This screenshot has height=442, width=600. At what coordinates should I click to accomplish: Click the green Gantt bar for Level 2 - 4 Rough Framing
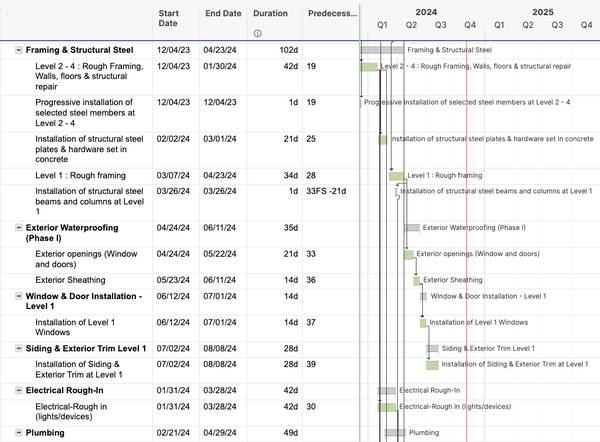pyautogui.click(x=369, y=67)
